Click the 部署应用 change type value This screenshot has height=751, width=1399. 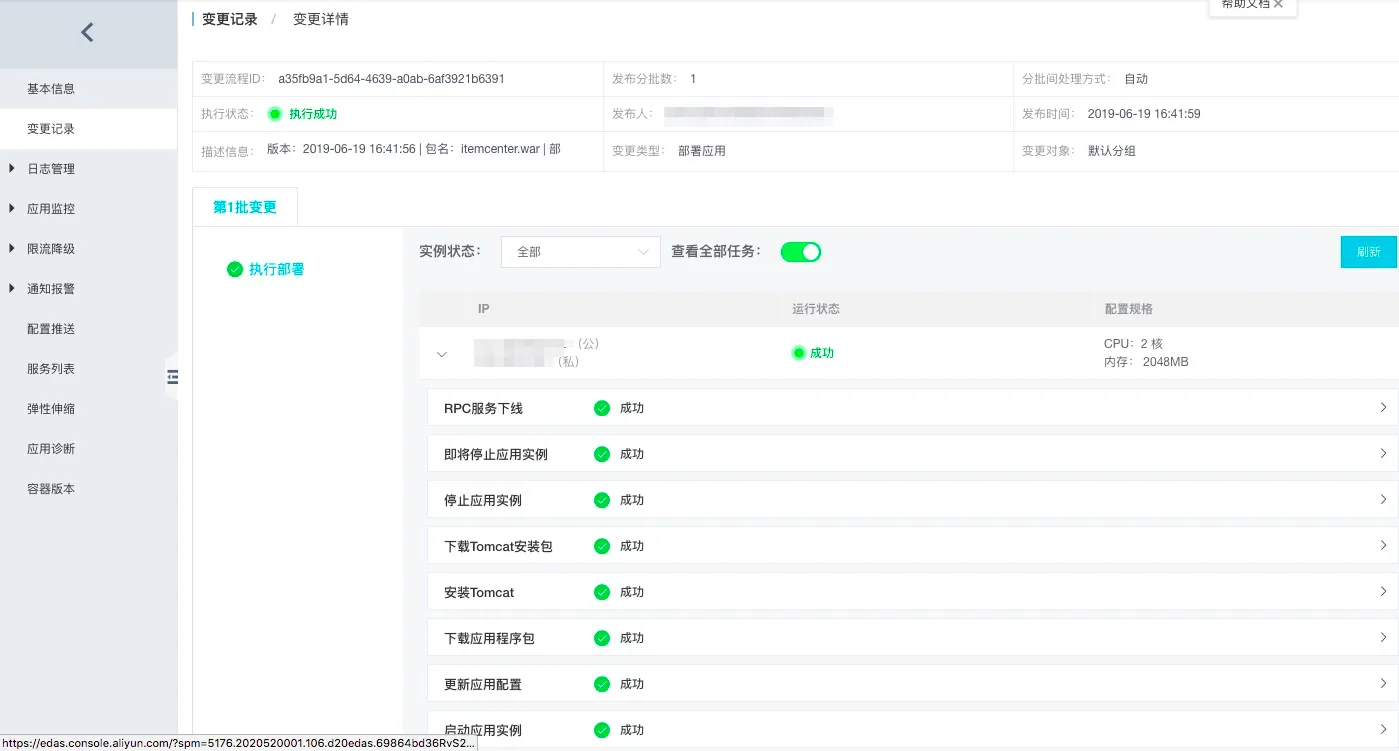(702, 151)
